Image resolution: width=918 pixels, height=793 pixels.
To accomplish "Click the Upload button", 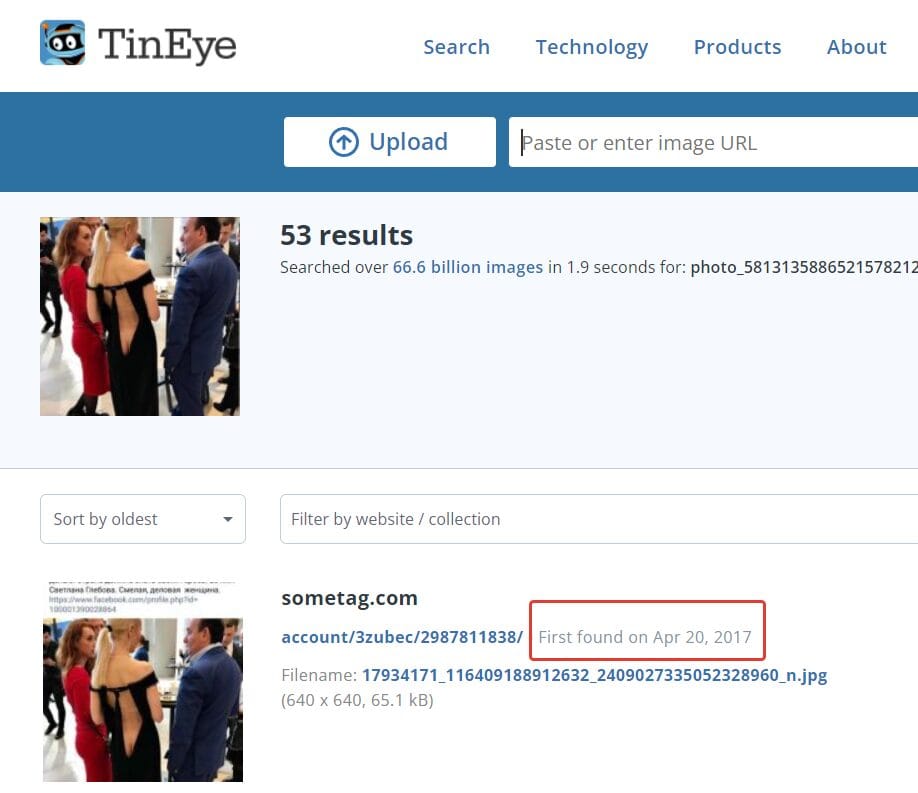I will [x=390, y=142].
